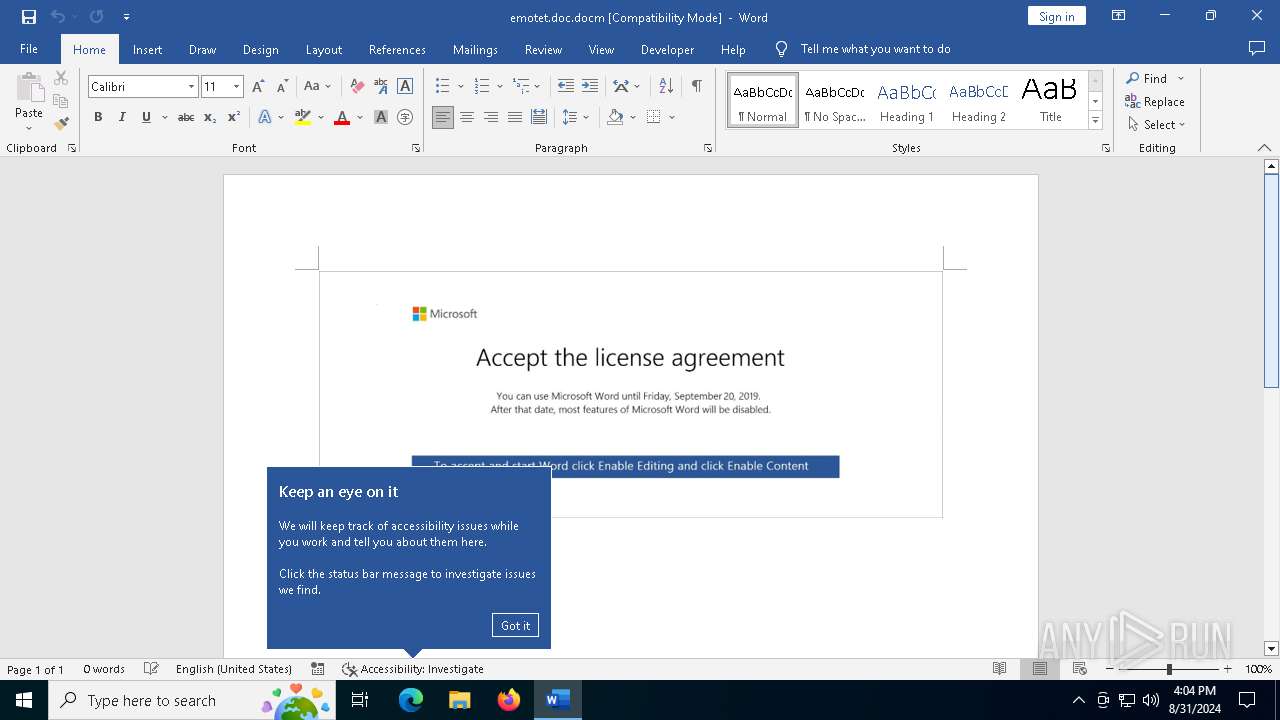Click Accessibility: Investigate status message
Image resolution: width=1280 pixels, height=720 pixels.
413,669
